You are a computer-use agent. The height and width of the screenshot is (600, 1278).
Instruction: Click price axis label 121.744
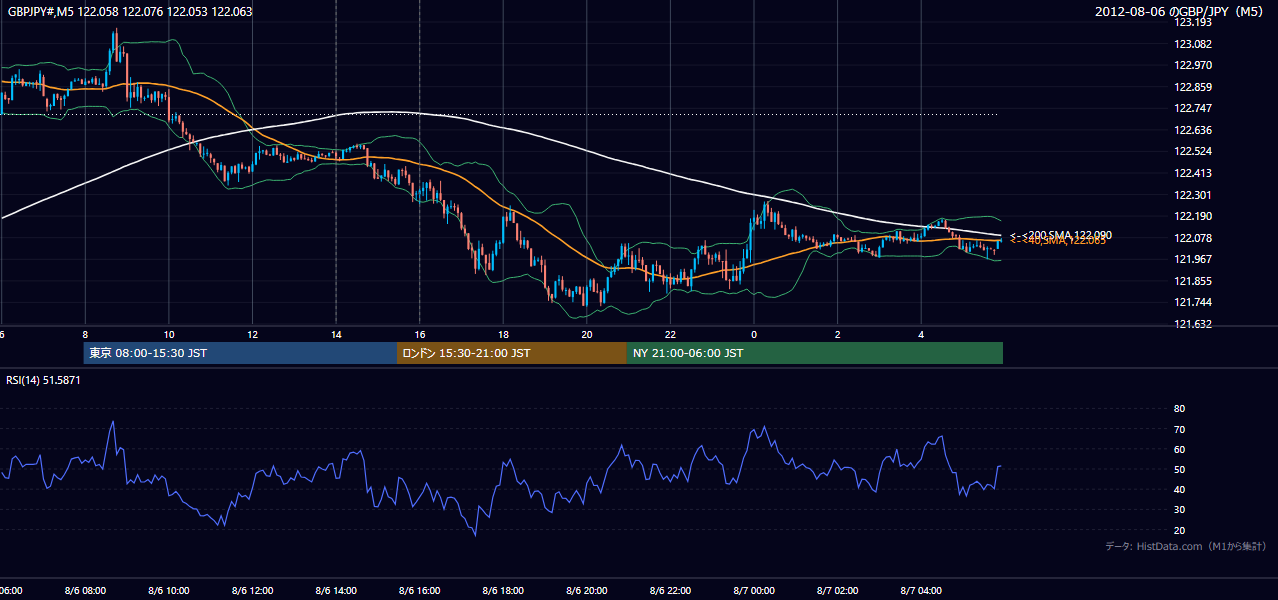(x=1192, y=302)
